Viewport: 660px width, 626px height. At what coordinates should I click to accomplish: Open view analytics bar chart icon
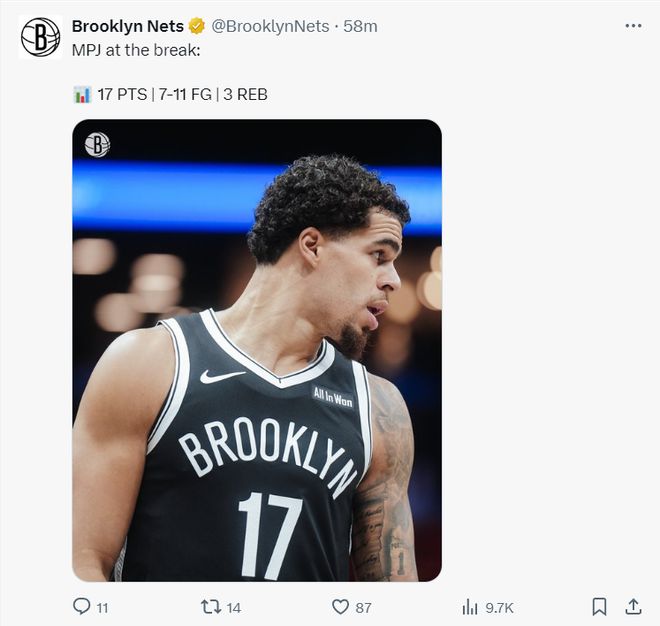tap(469, 607)
